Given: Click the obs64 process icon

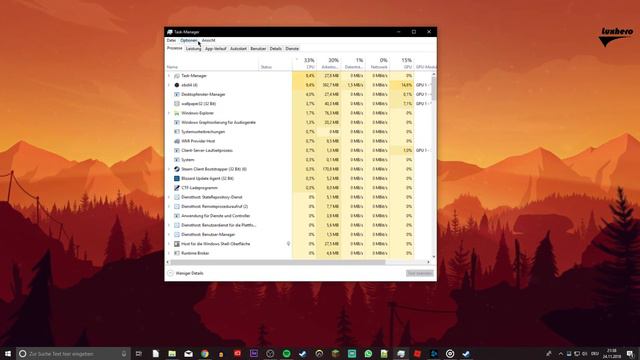Looking at the screenshot, I should tap(177, 85).
